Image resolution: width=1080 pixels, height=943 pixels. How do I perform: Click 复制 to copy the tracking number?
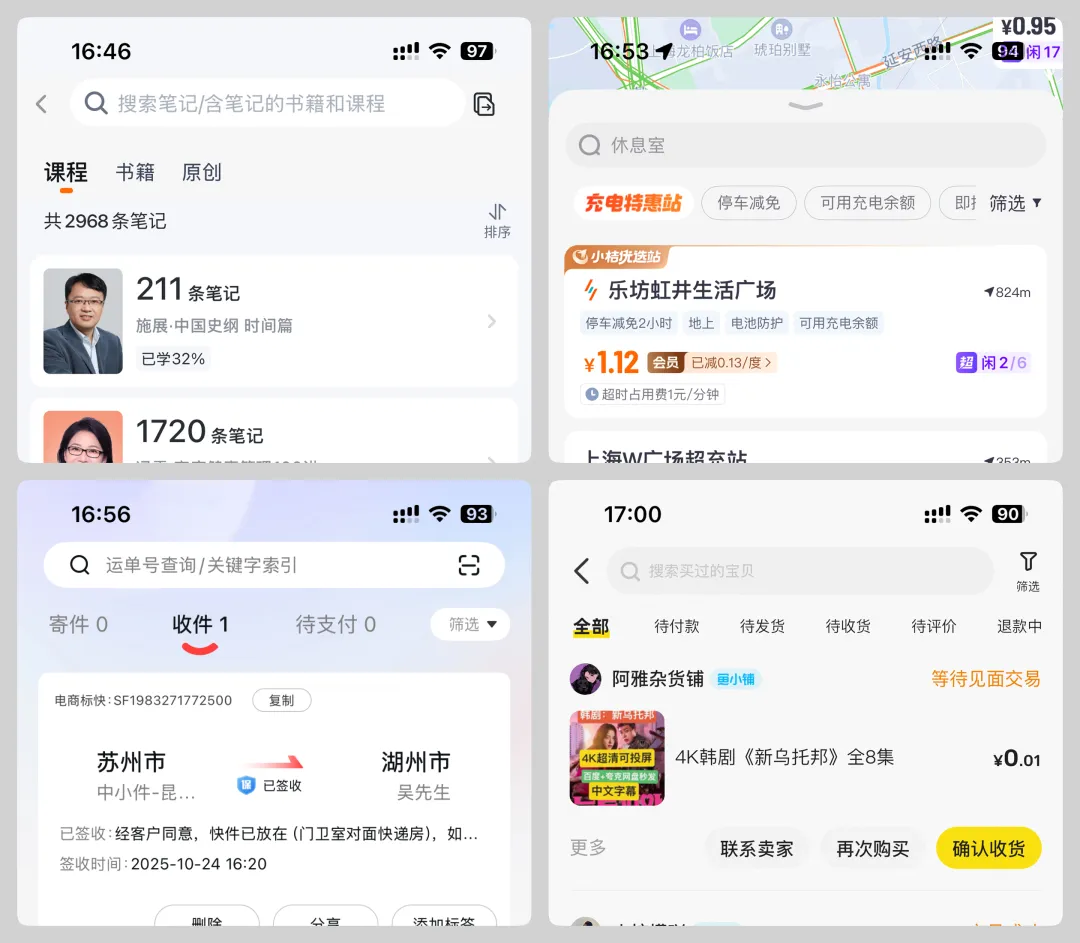(282, 700)
